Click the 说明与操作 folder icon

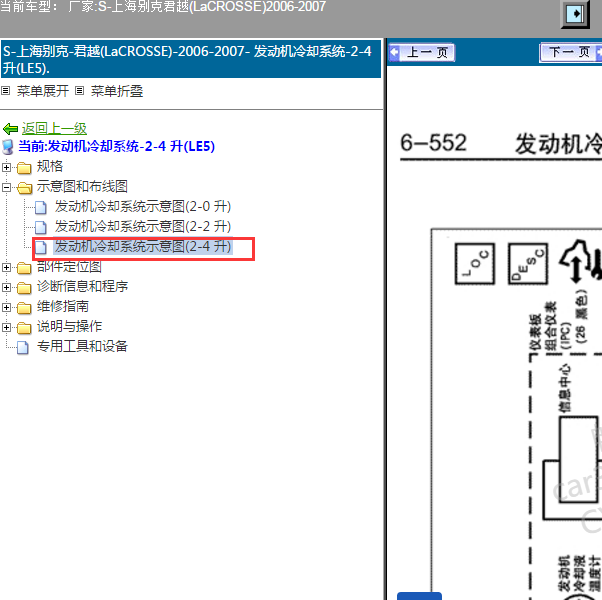click(24, 327)
